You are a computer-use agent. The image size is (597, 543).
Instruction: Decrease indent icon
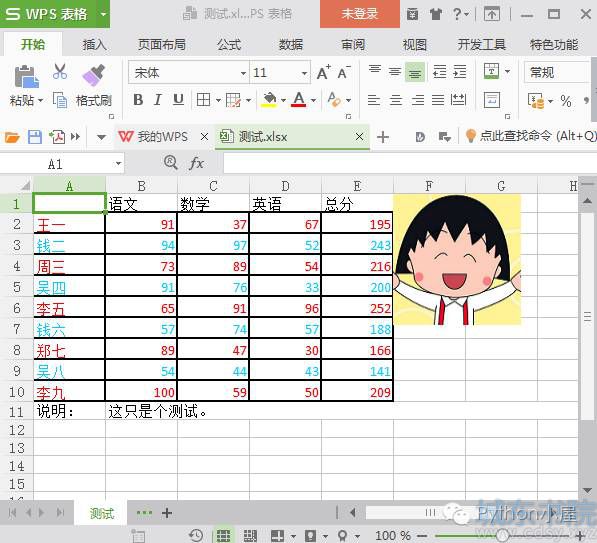tap(439, 72)
